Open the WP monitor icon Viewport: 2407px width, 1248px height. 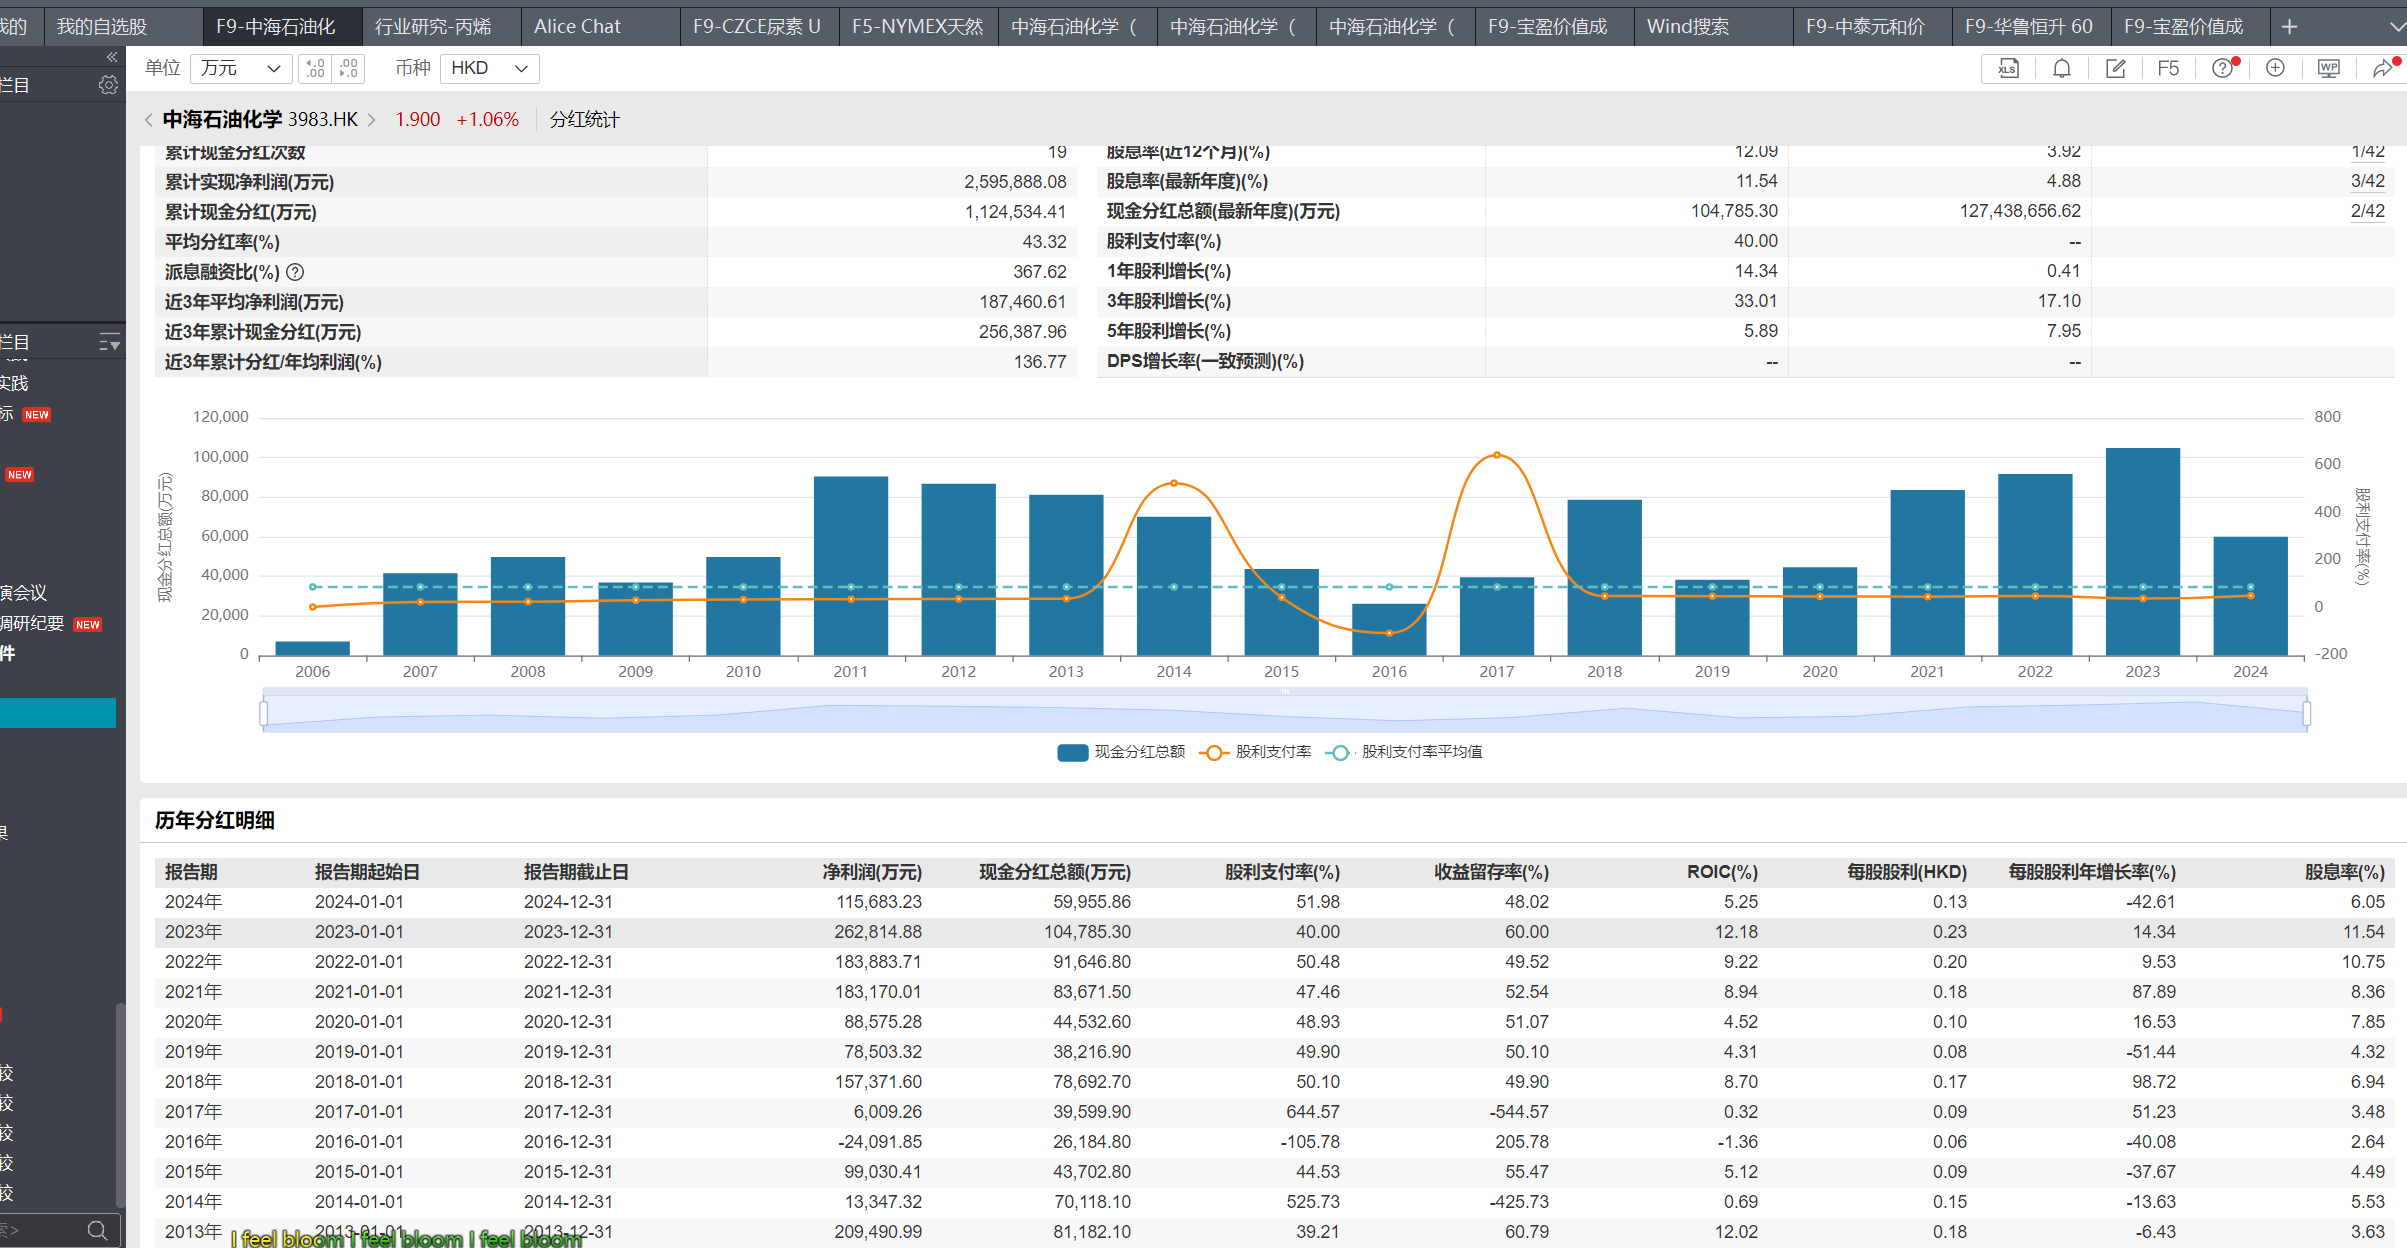click(x=2329, y=68)
